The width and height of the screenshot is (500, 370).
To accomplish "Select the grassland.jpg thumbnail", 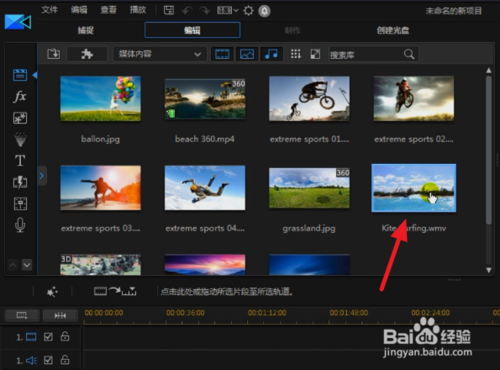I will [309, 188].
